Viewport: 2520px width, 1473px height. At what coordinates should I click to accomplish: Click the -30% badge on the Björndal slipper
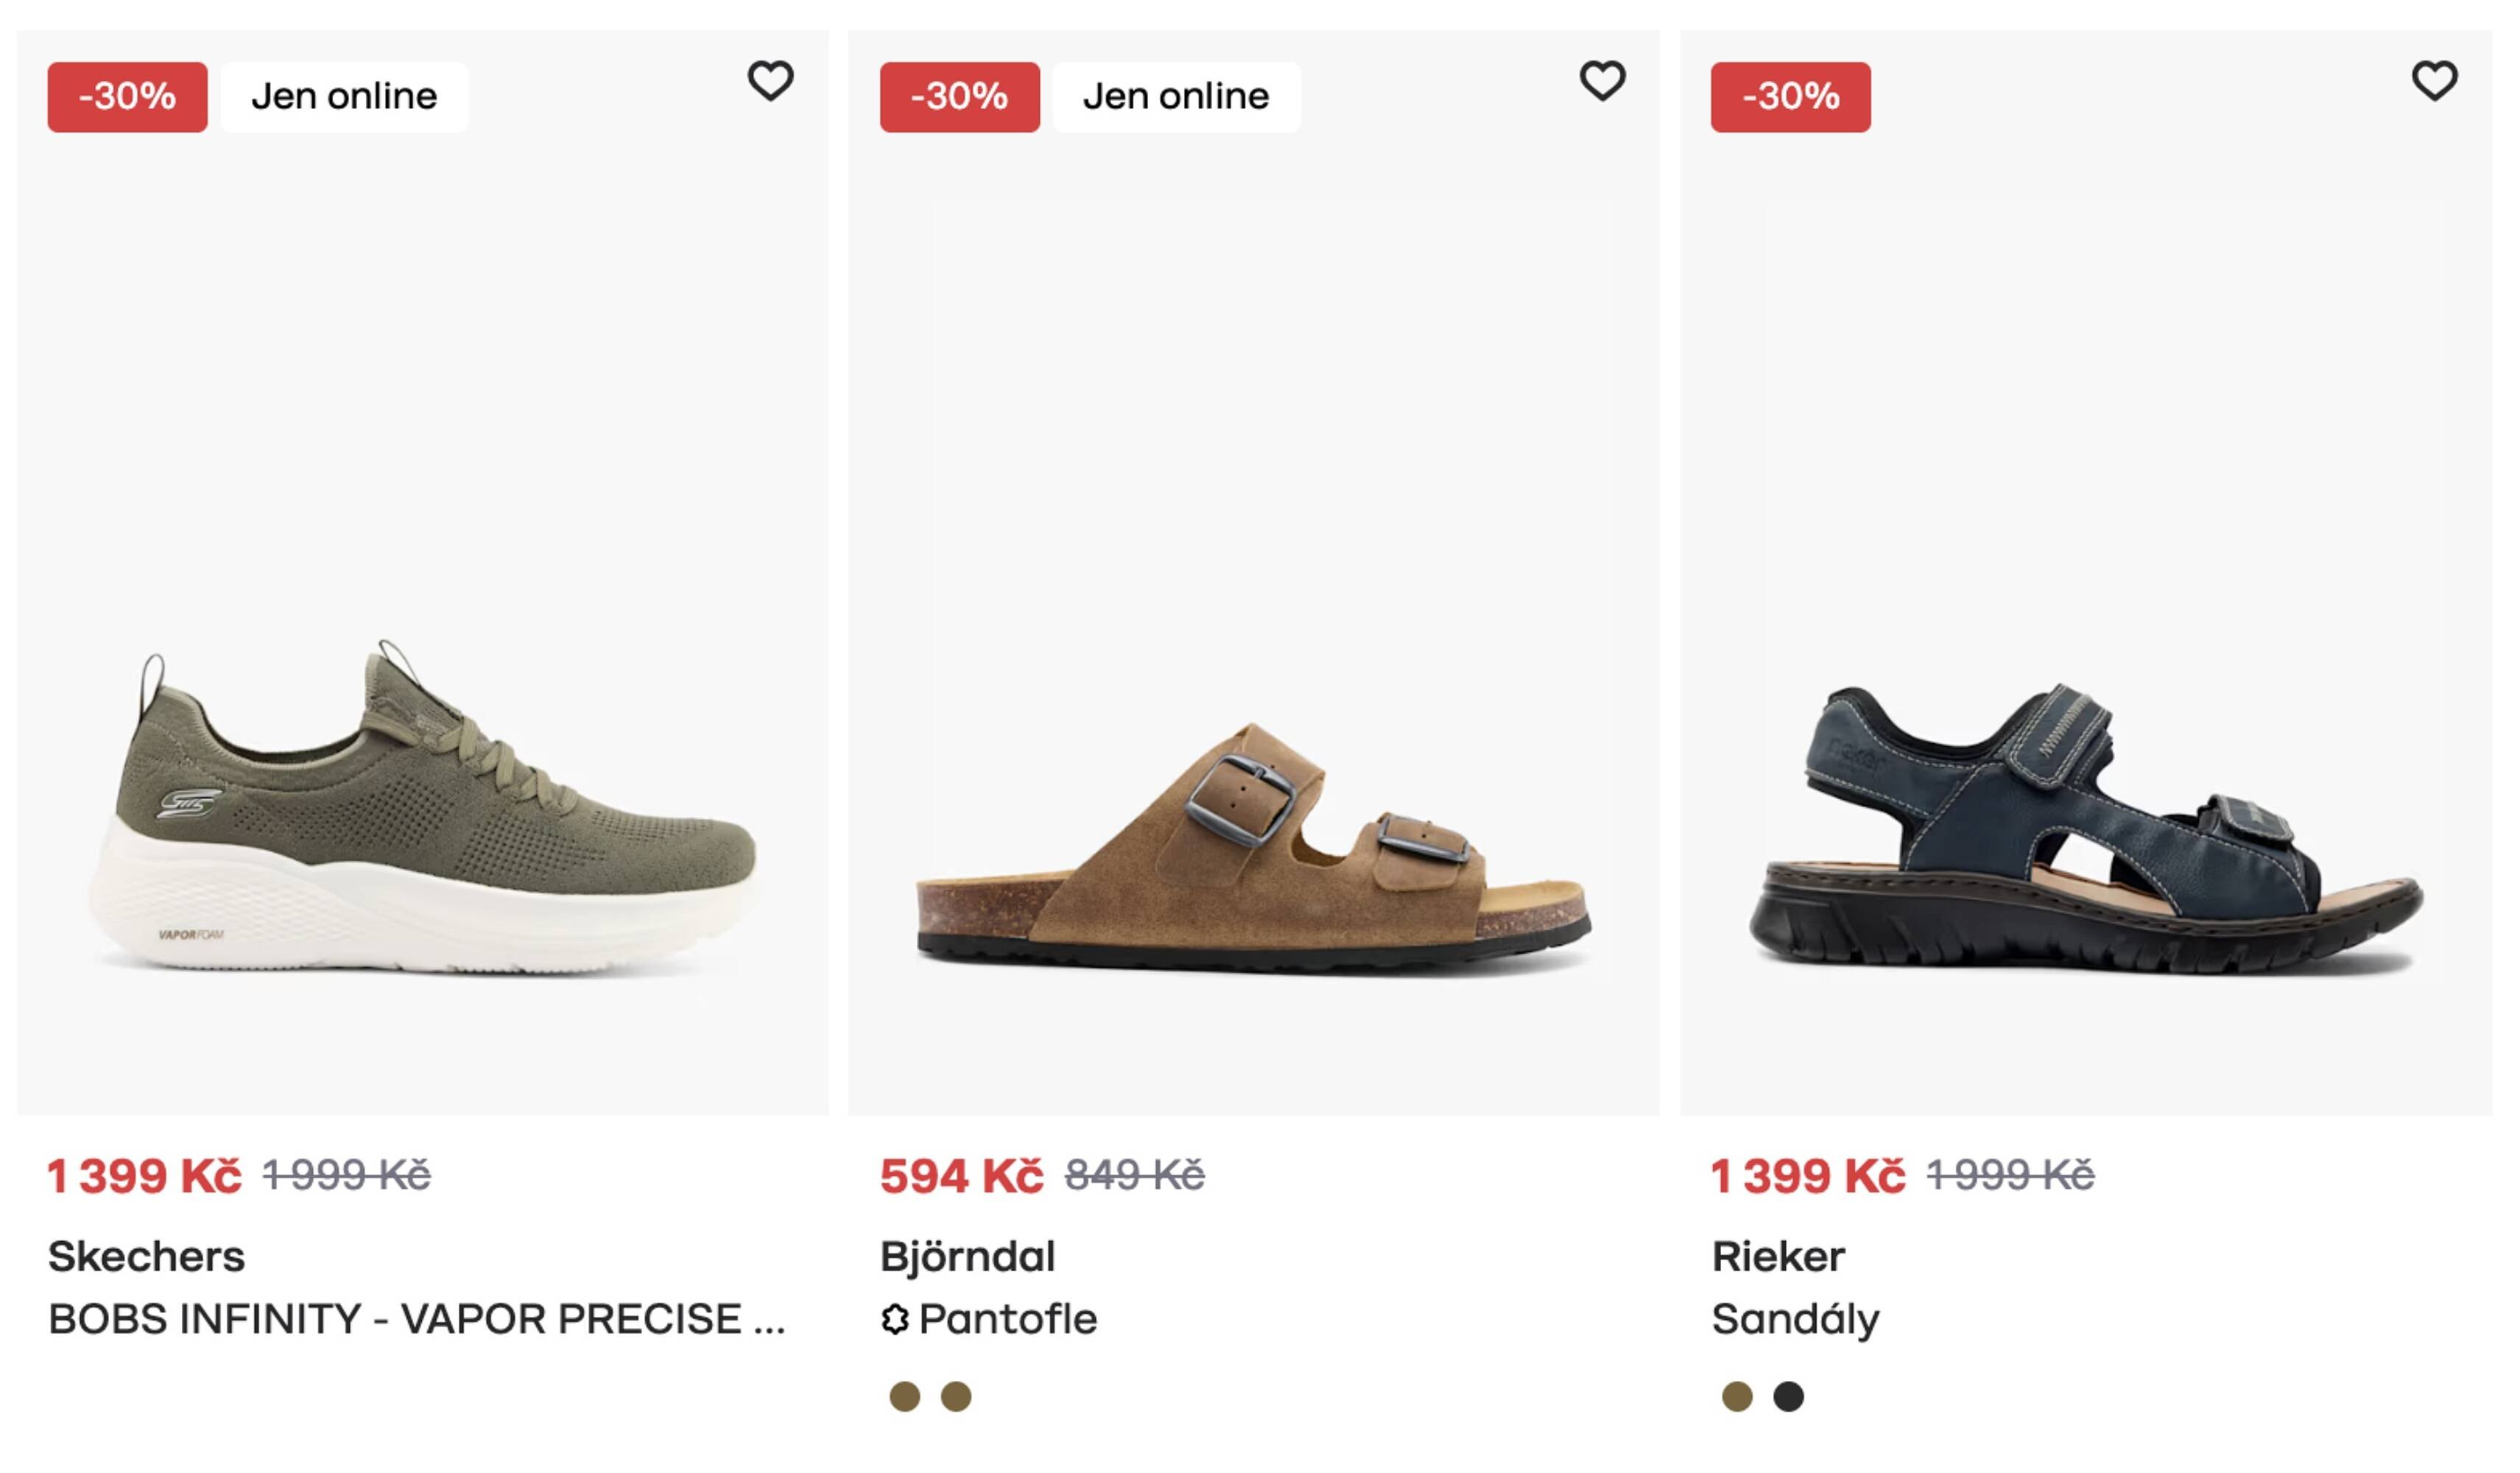tap(959, 96)
